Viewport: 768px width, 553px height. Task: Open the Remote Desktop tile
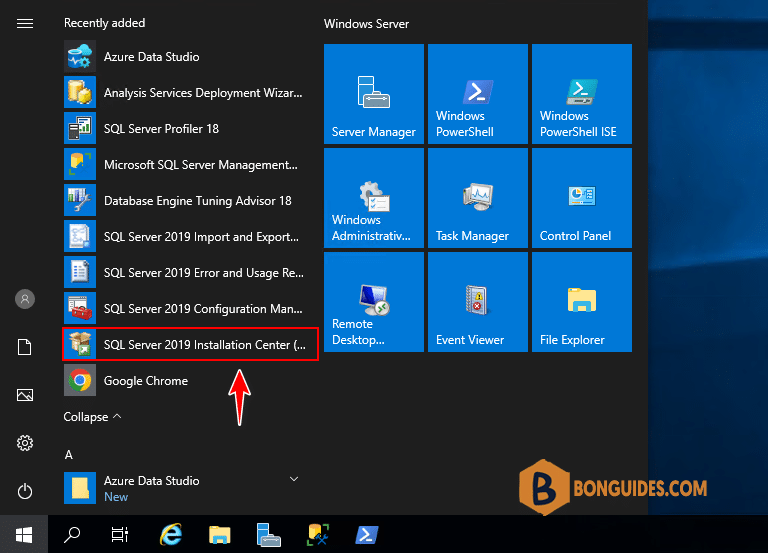[x=374, y=302]
